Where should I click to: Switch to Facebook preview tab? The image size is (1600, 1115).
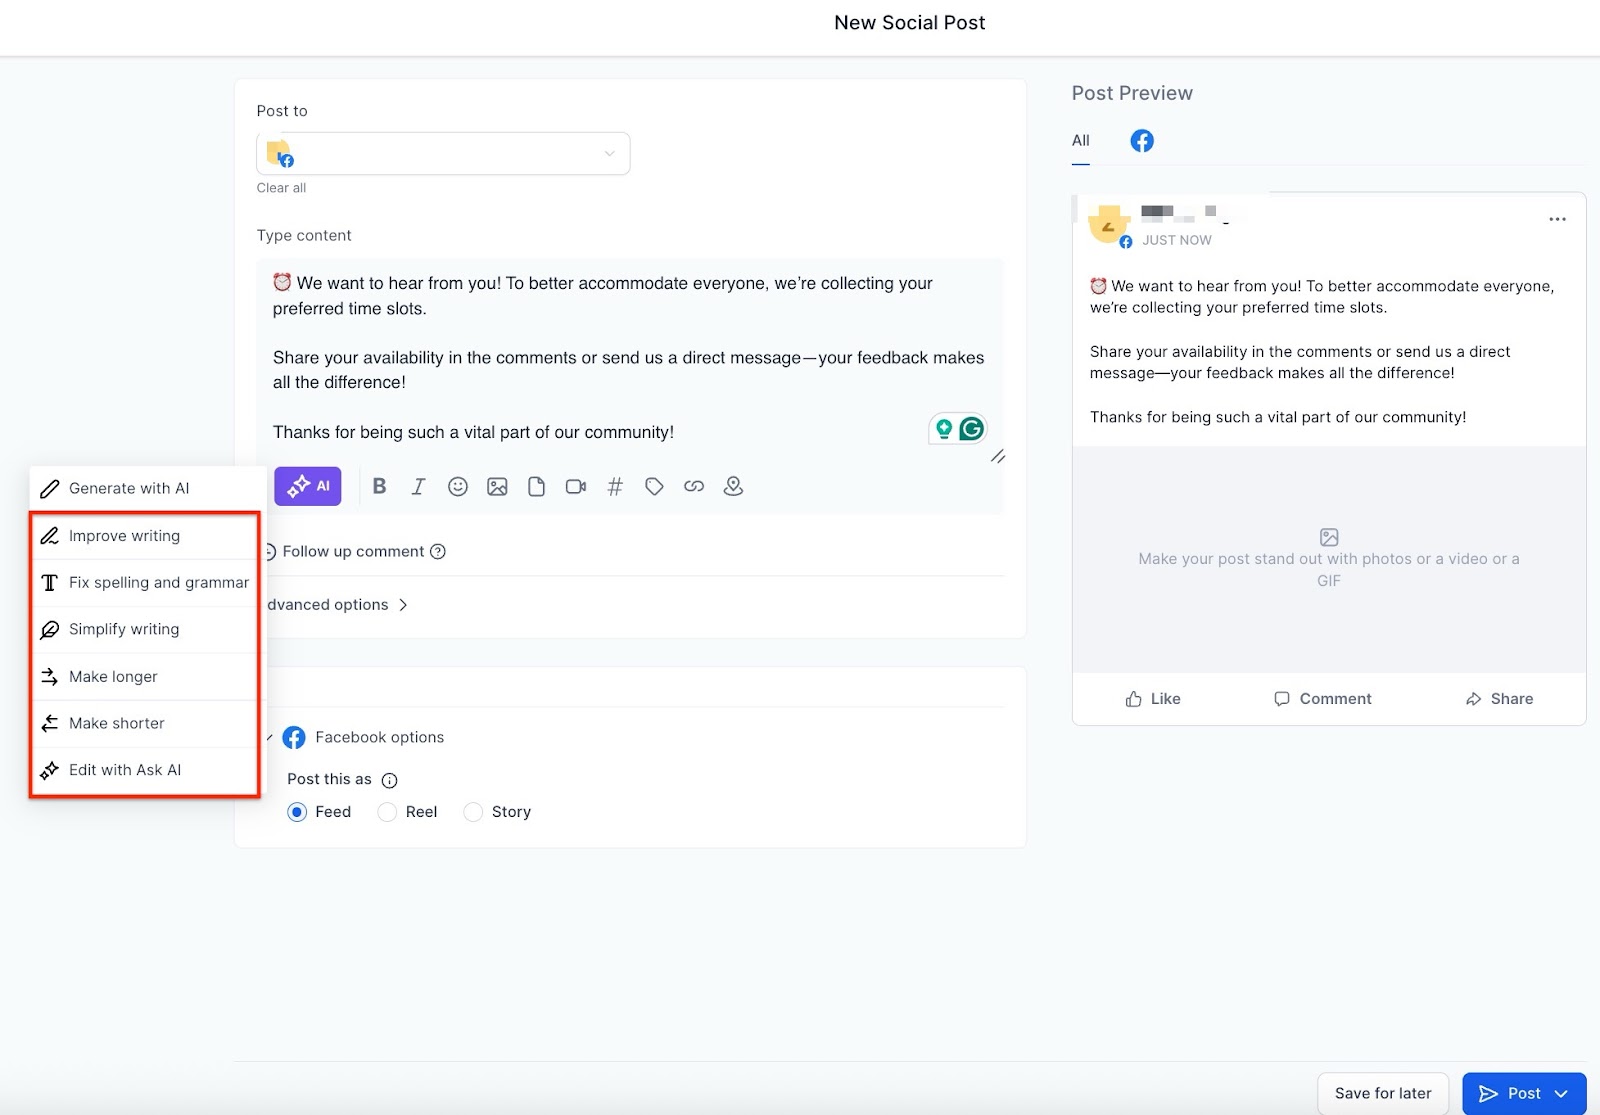(1141, 141)
